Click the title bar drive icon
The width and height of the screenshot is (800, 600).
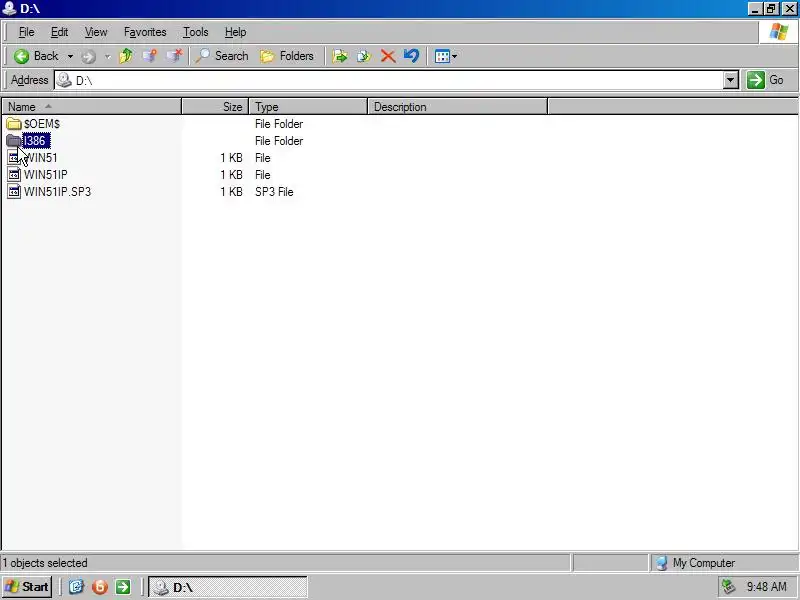9,8
